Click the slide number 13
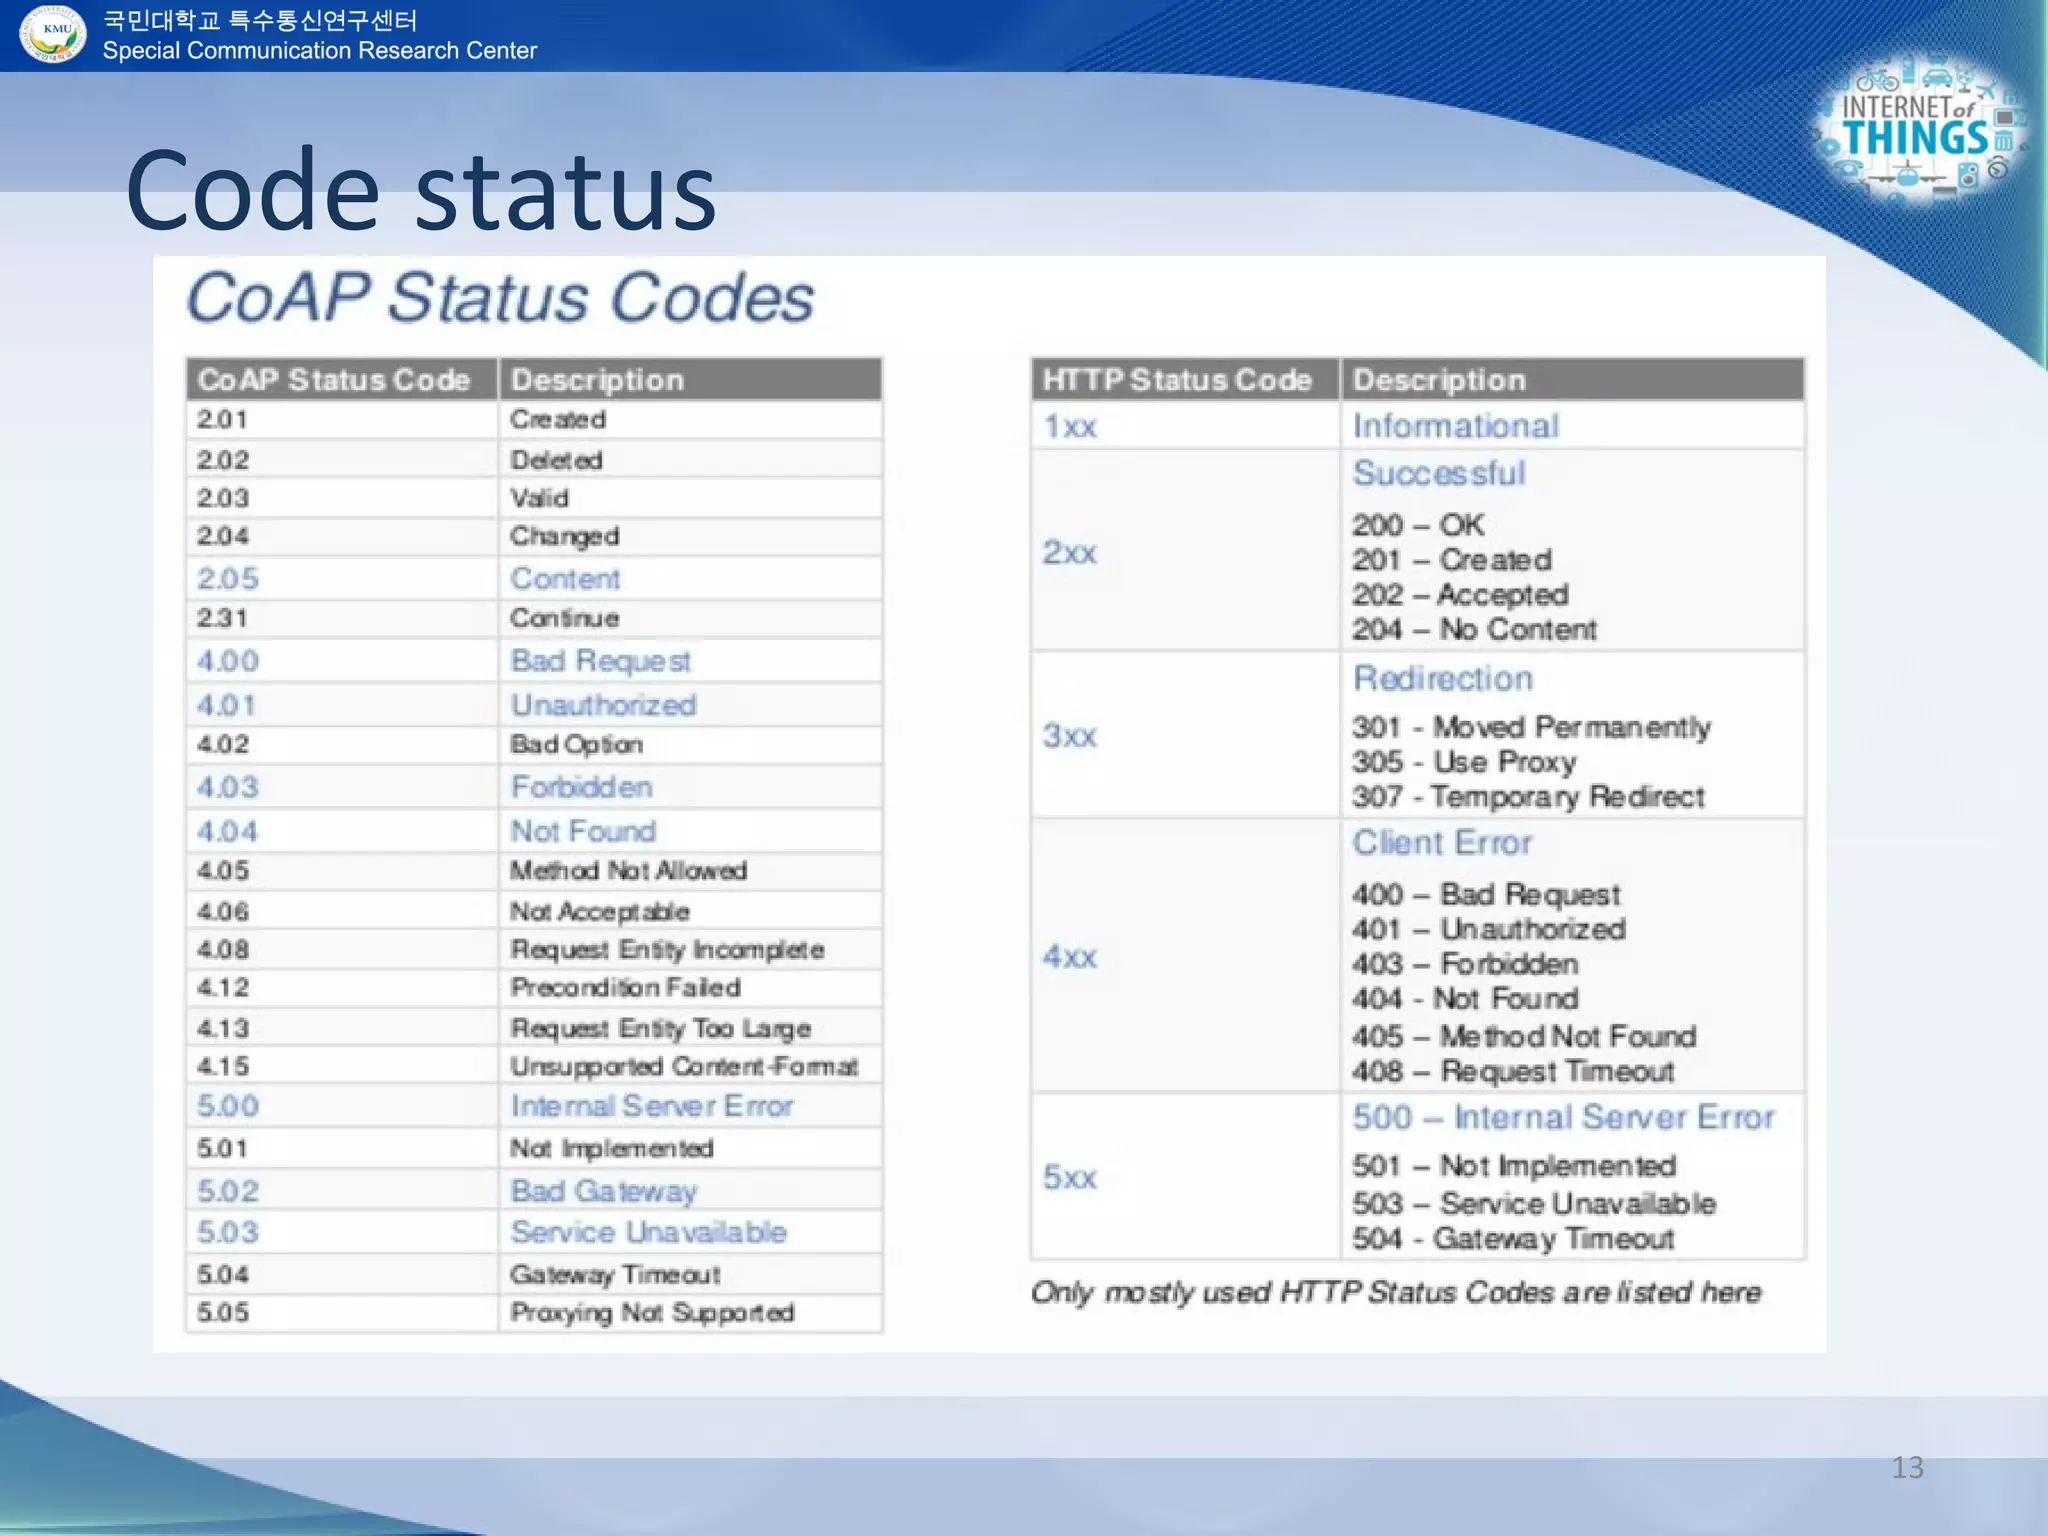The height and width of the screenshot is (1536, 2048). 1907,1467
